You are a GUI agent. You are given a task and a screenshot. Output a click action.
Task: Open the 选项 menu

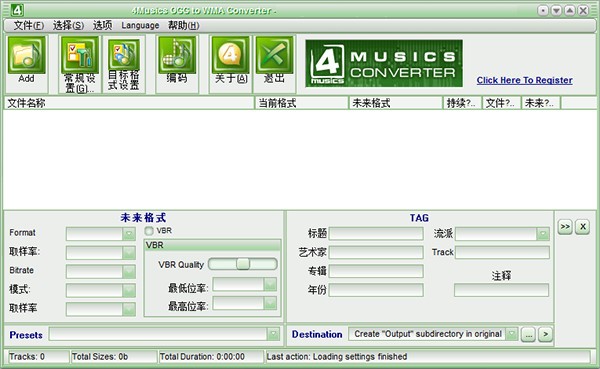pos(103,26)
